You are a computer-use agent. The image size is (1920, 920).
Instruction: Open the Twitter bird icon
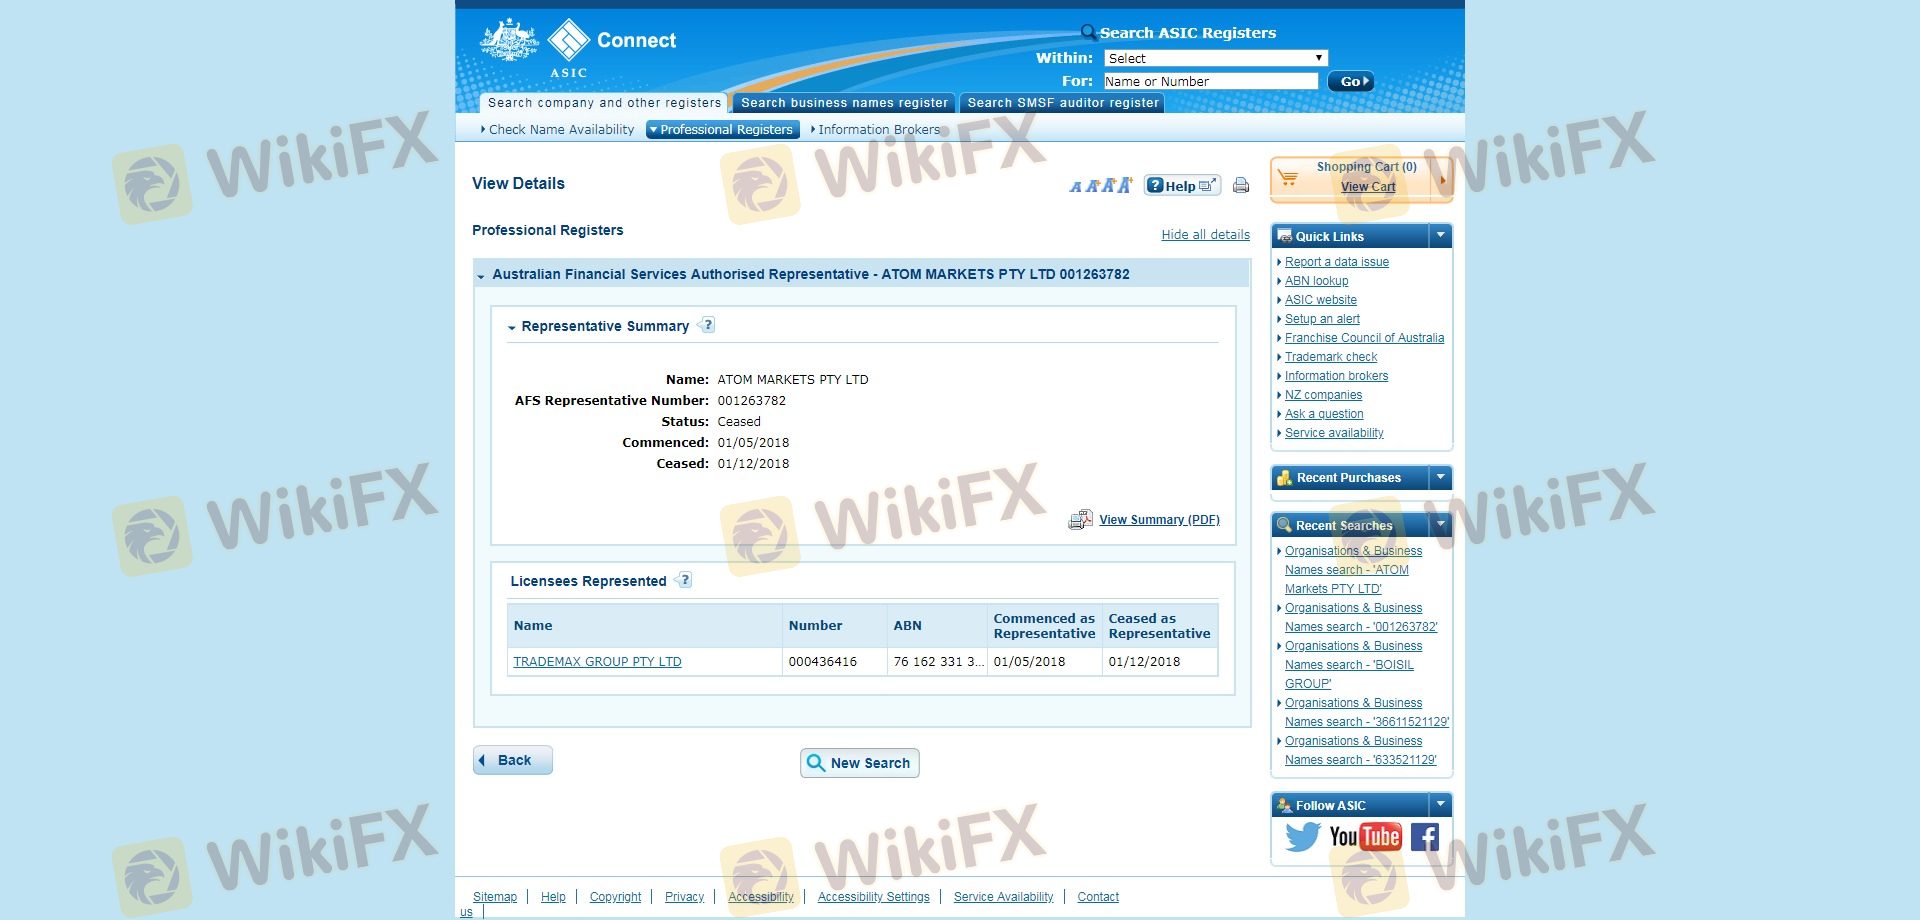(1302, 837)
